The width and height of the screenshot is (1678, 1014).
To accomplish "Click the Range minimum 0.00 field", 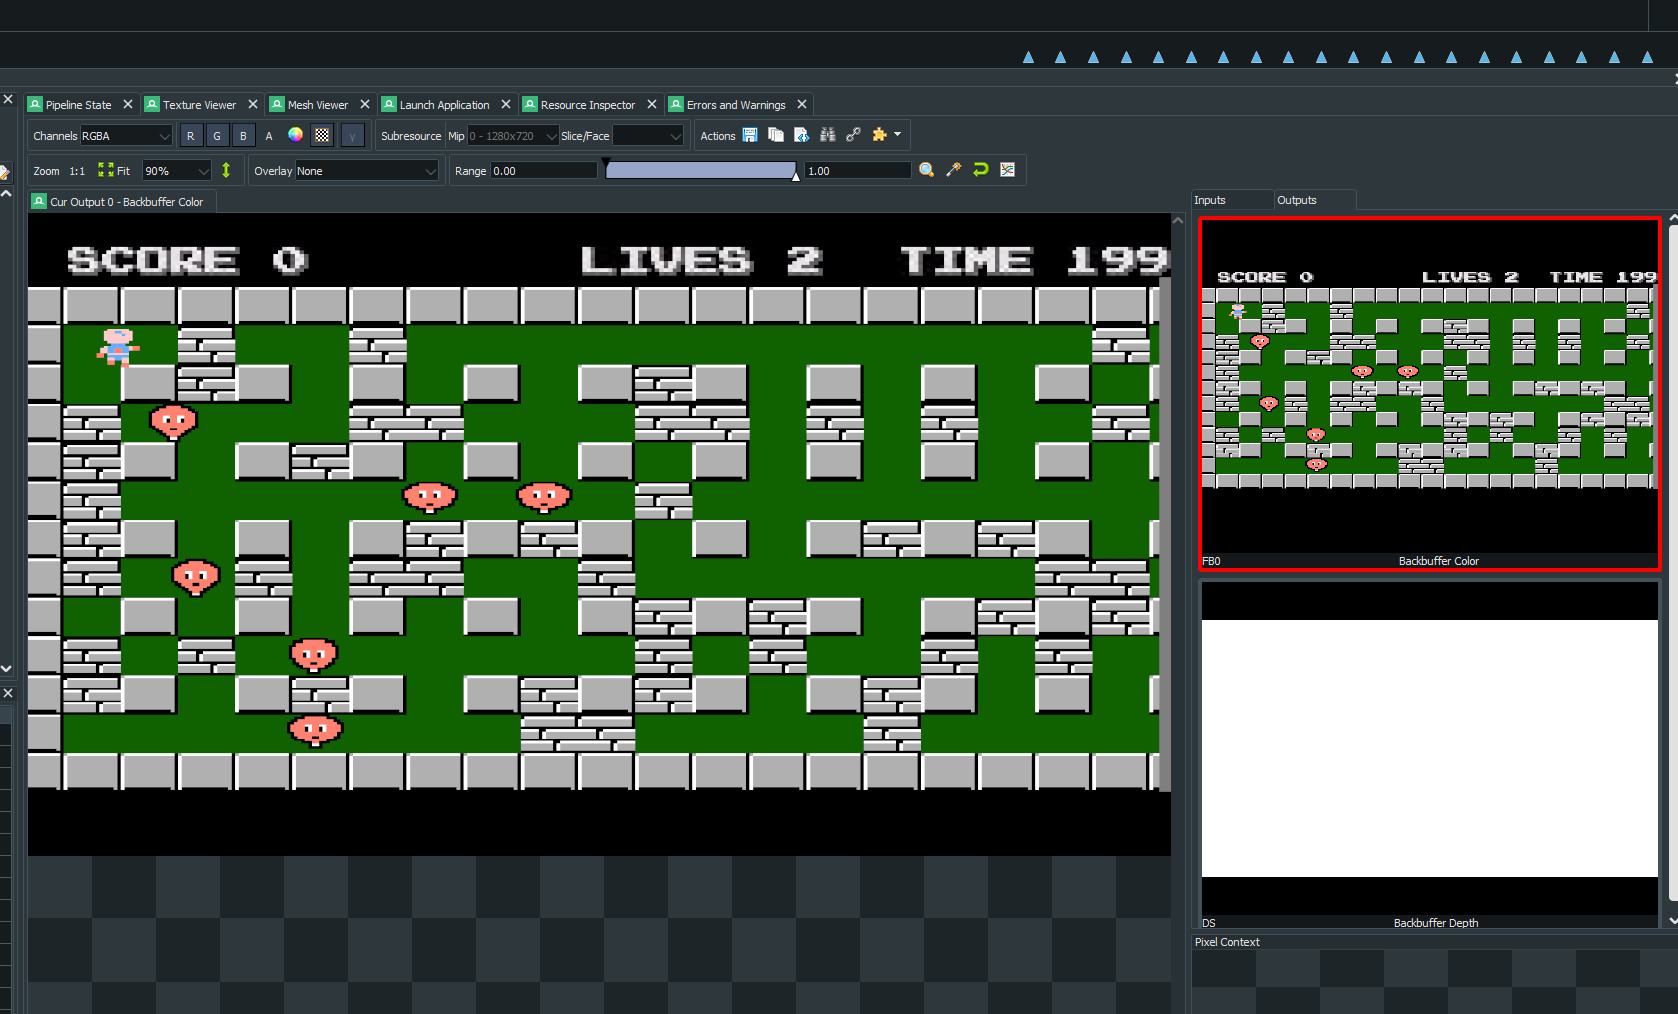I will coord(544,171).
